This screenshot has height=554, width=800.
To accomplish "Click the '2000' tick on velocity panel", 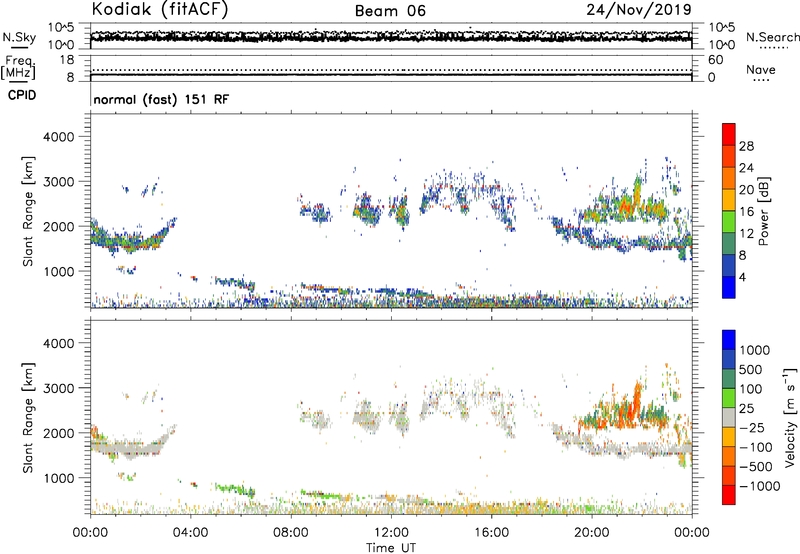I will (x=59, y=433).
